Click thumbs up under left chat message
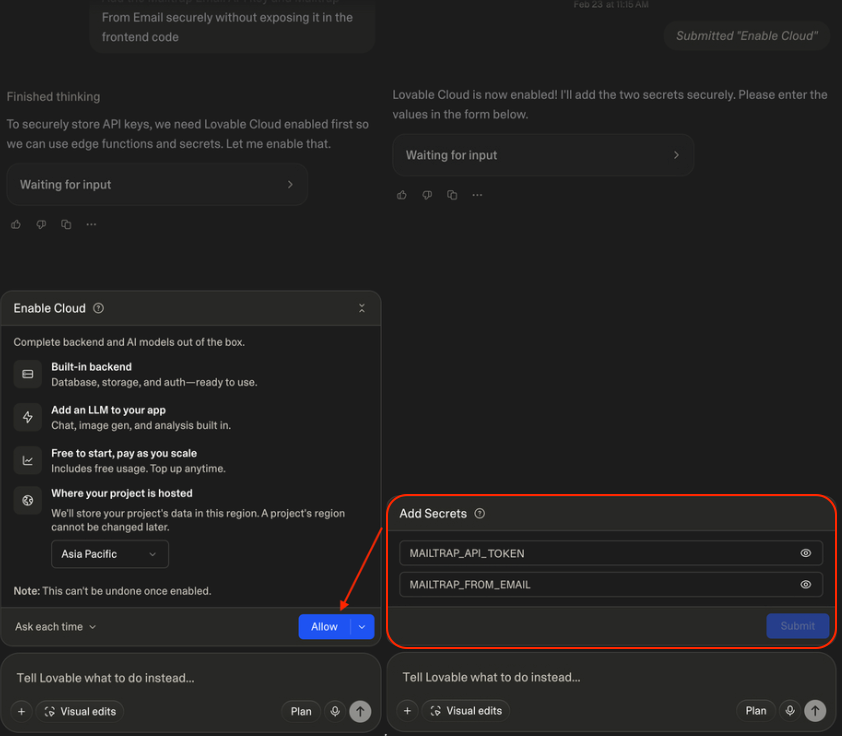The image size is (842, 736). pos(16,224)
